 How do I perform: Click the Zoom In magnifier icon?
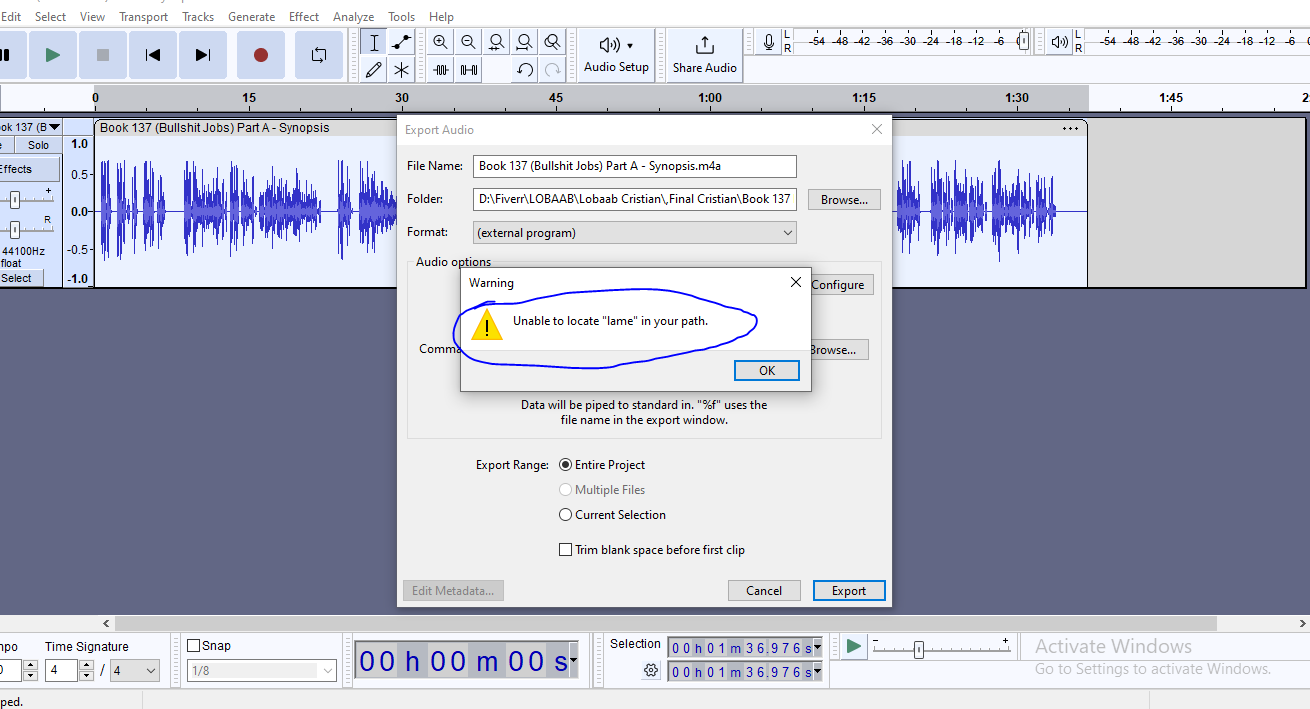click(440, 42)
